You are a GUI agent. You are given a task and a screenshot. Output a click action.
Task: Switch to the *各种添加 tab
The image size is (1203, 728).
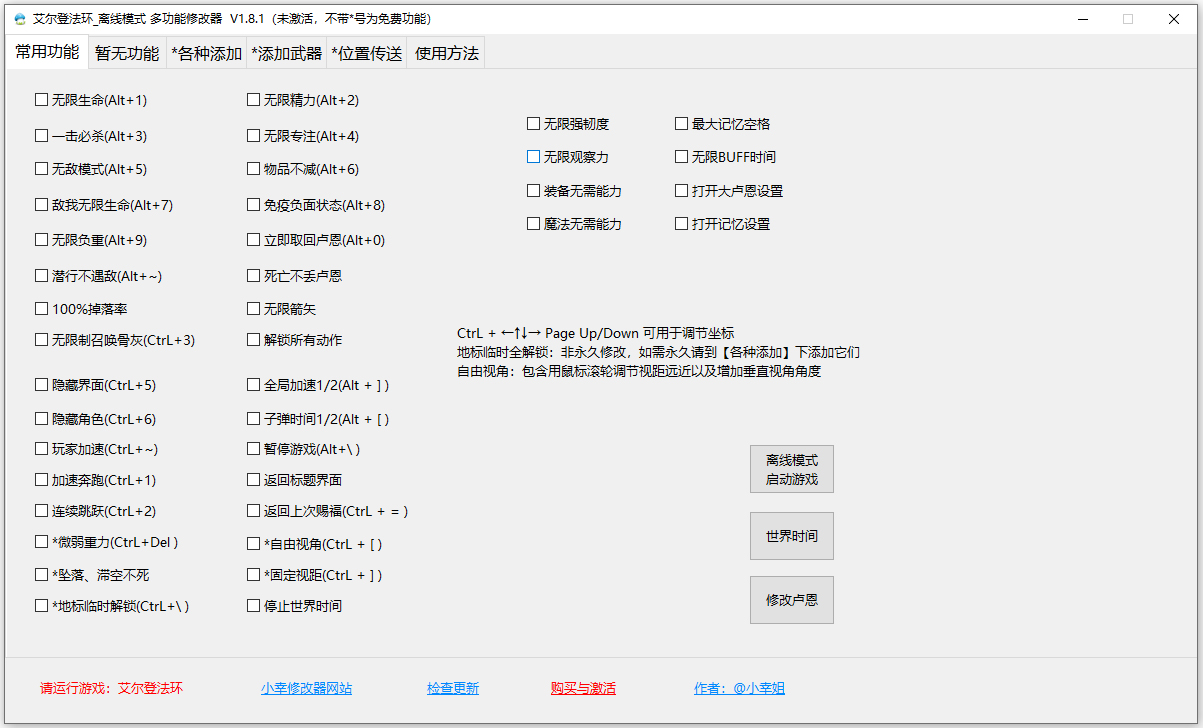[205, 52]
